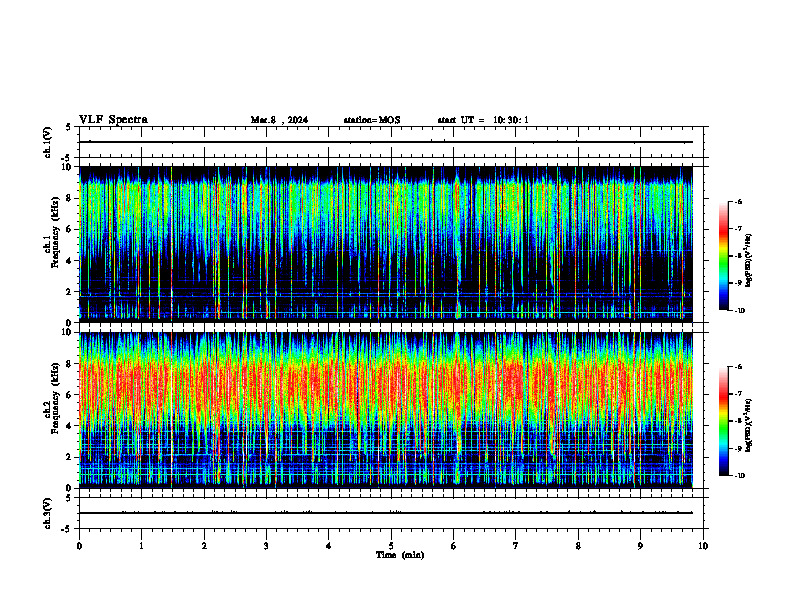This screenshot has width=792, height=612.
Task: Click the "VLF Spectra" plot title
Action: click(113, 120)
